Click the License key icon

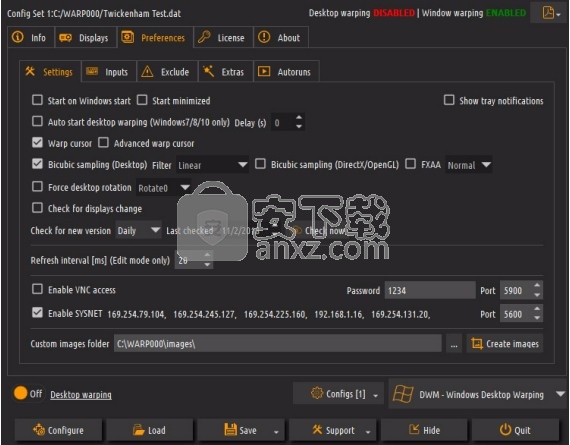coord(204,37)
